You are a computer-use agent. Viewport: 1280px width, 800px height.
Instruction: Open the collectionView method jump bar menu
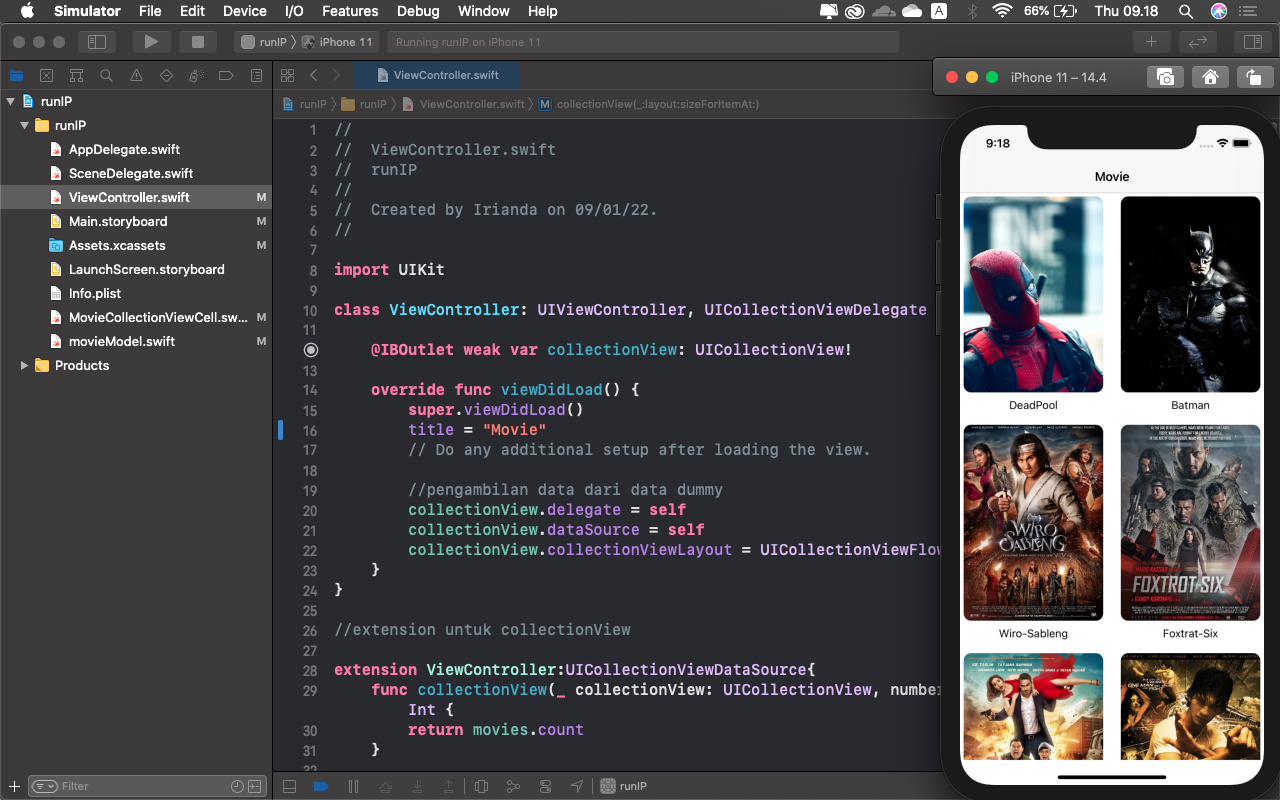(649, 104)
